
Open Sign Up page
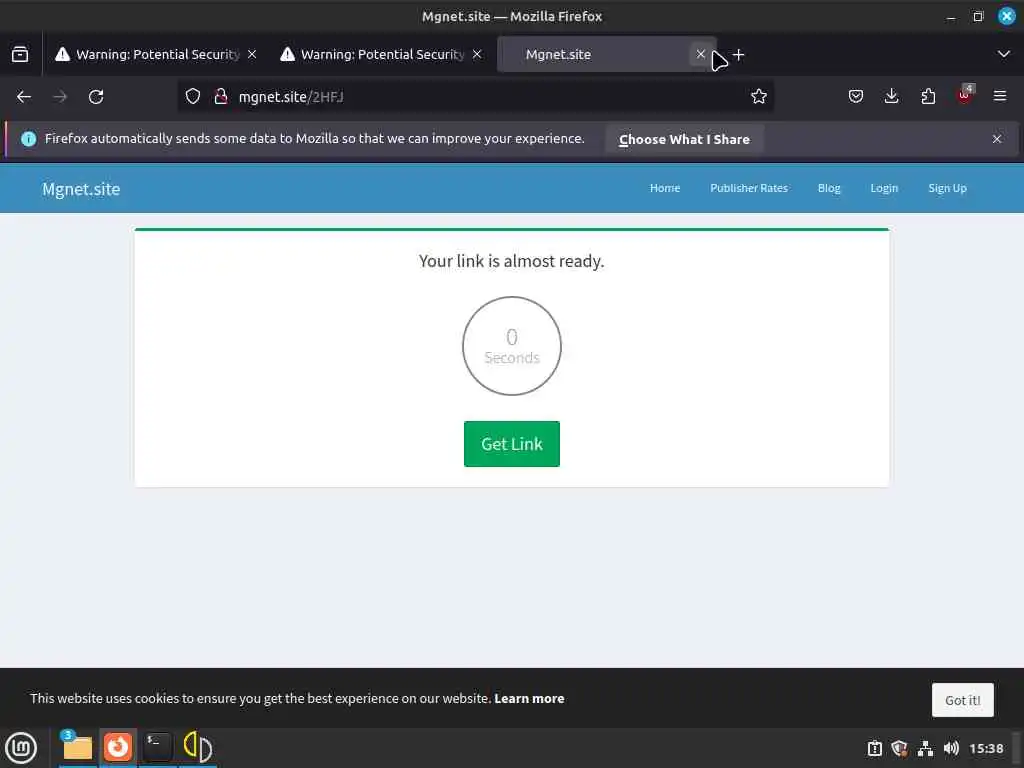pos(947,188)
